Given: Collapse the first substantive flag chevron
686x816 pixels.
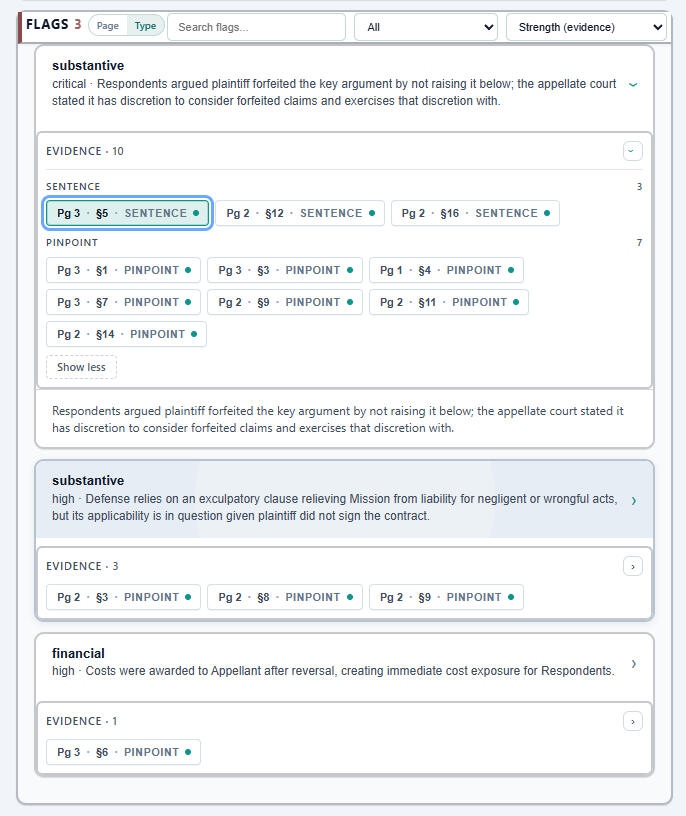Looking at the screenshot, I should [633, 85].
